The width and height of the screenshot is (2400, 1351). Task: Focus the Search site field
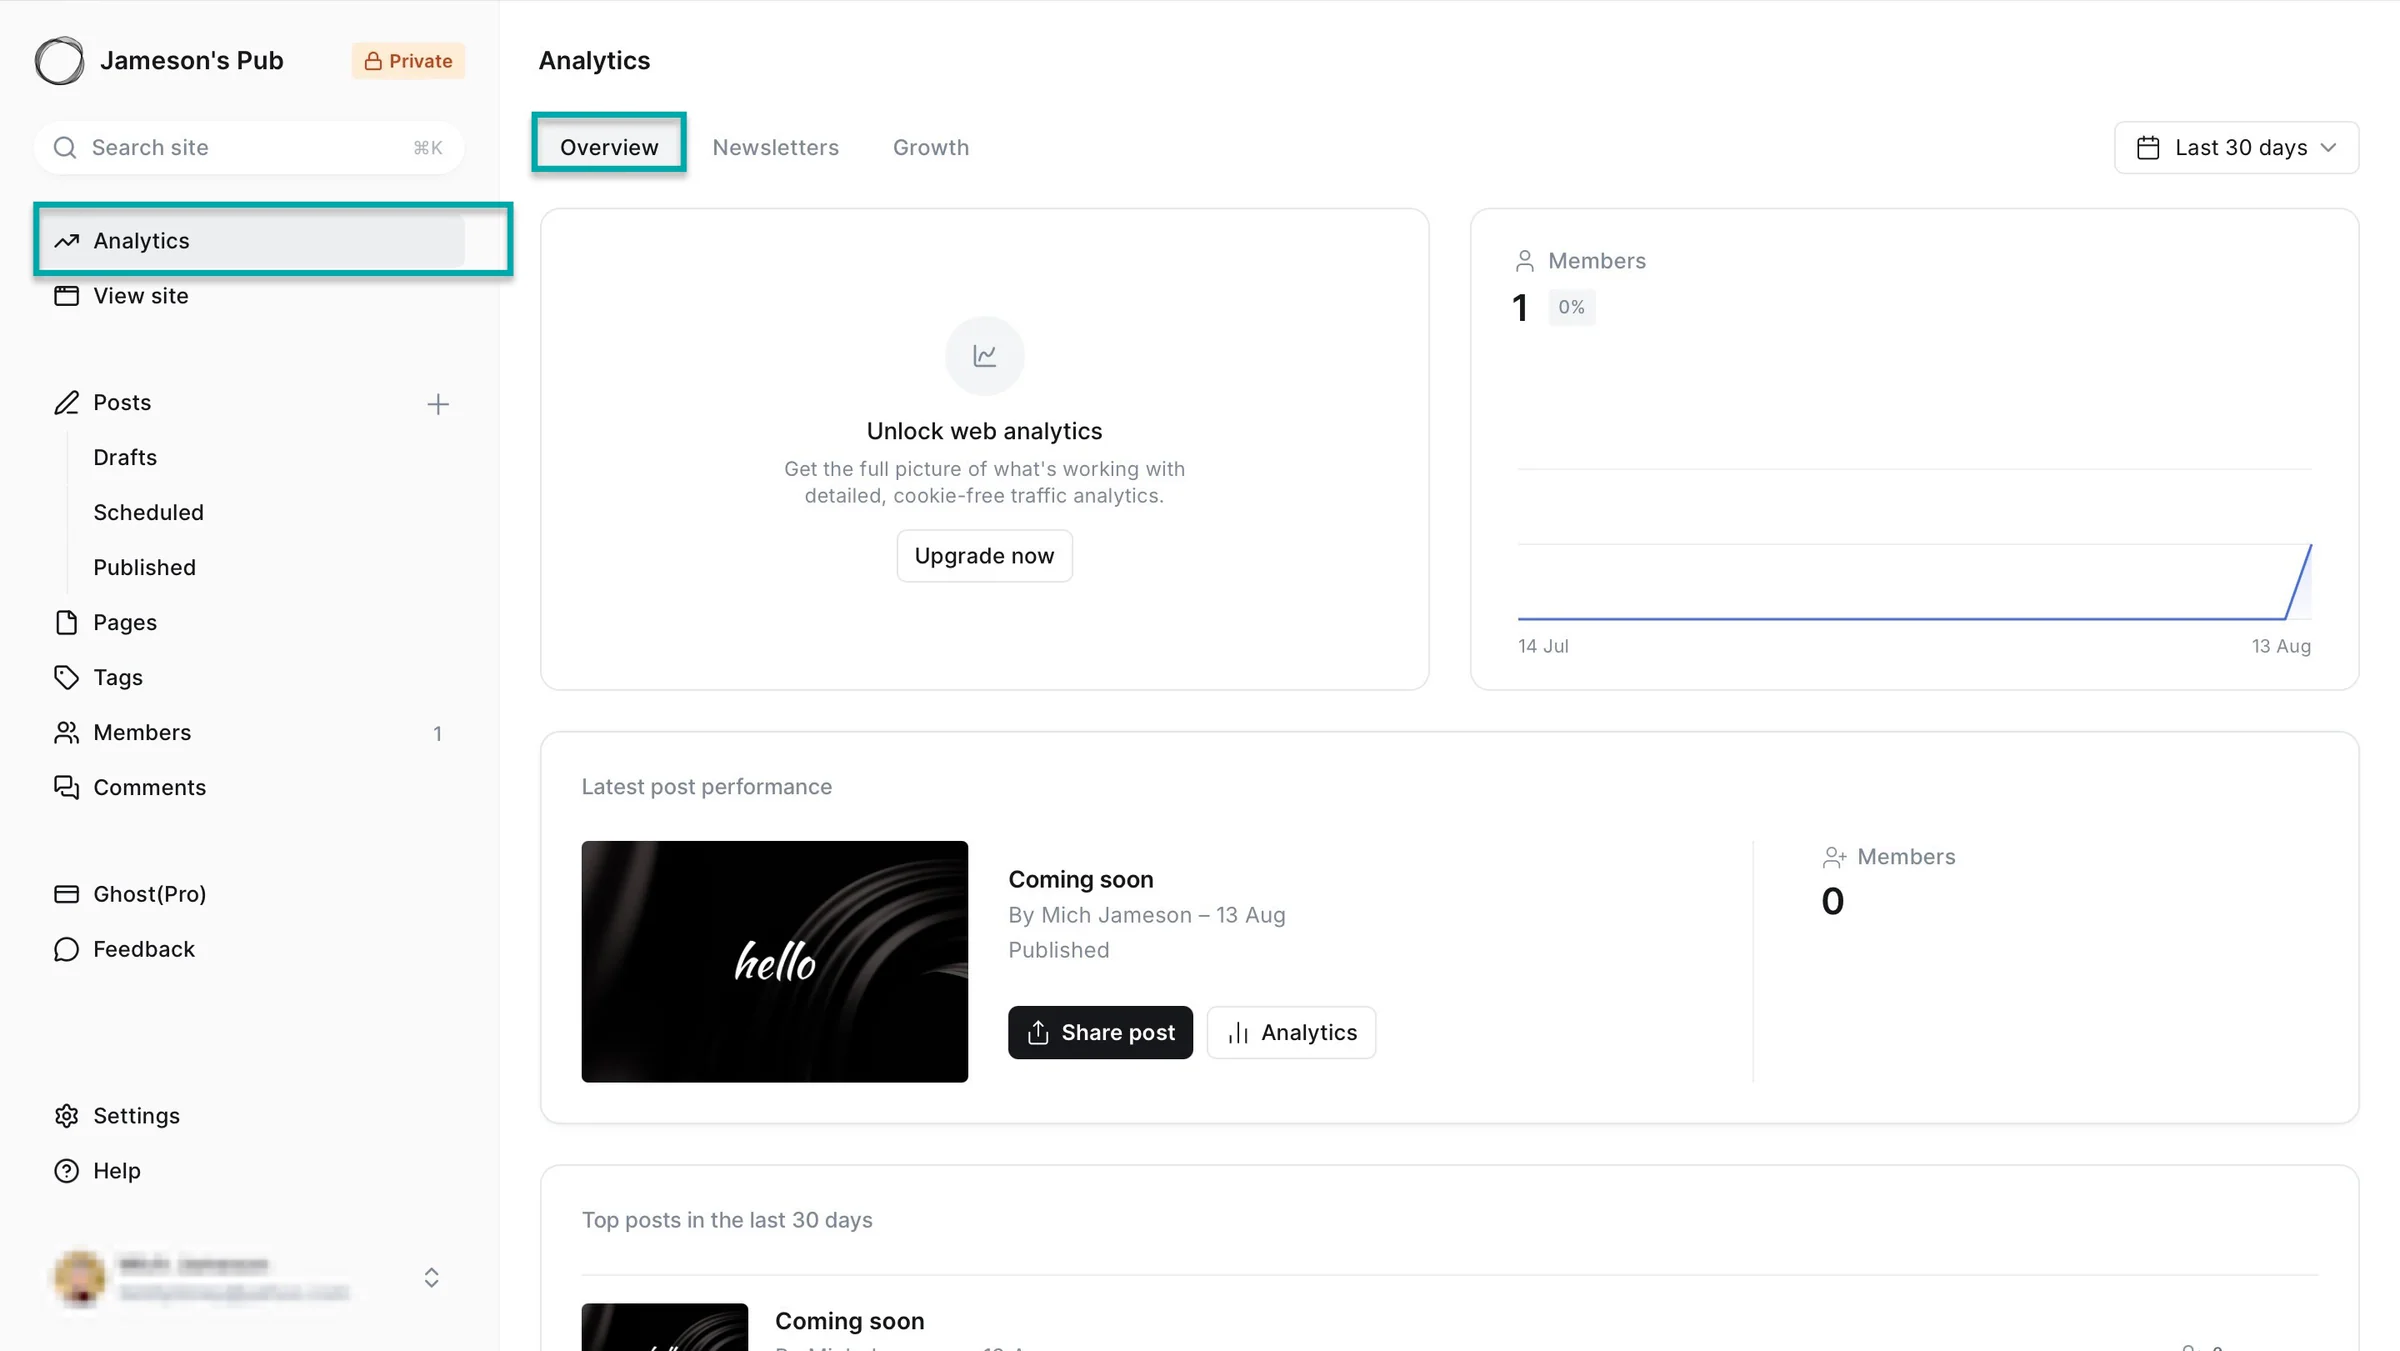coord(249,148)
